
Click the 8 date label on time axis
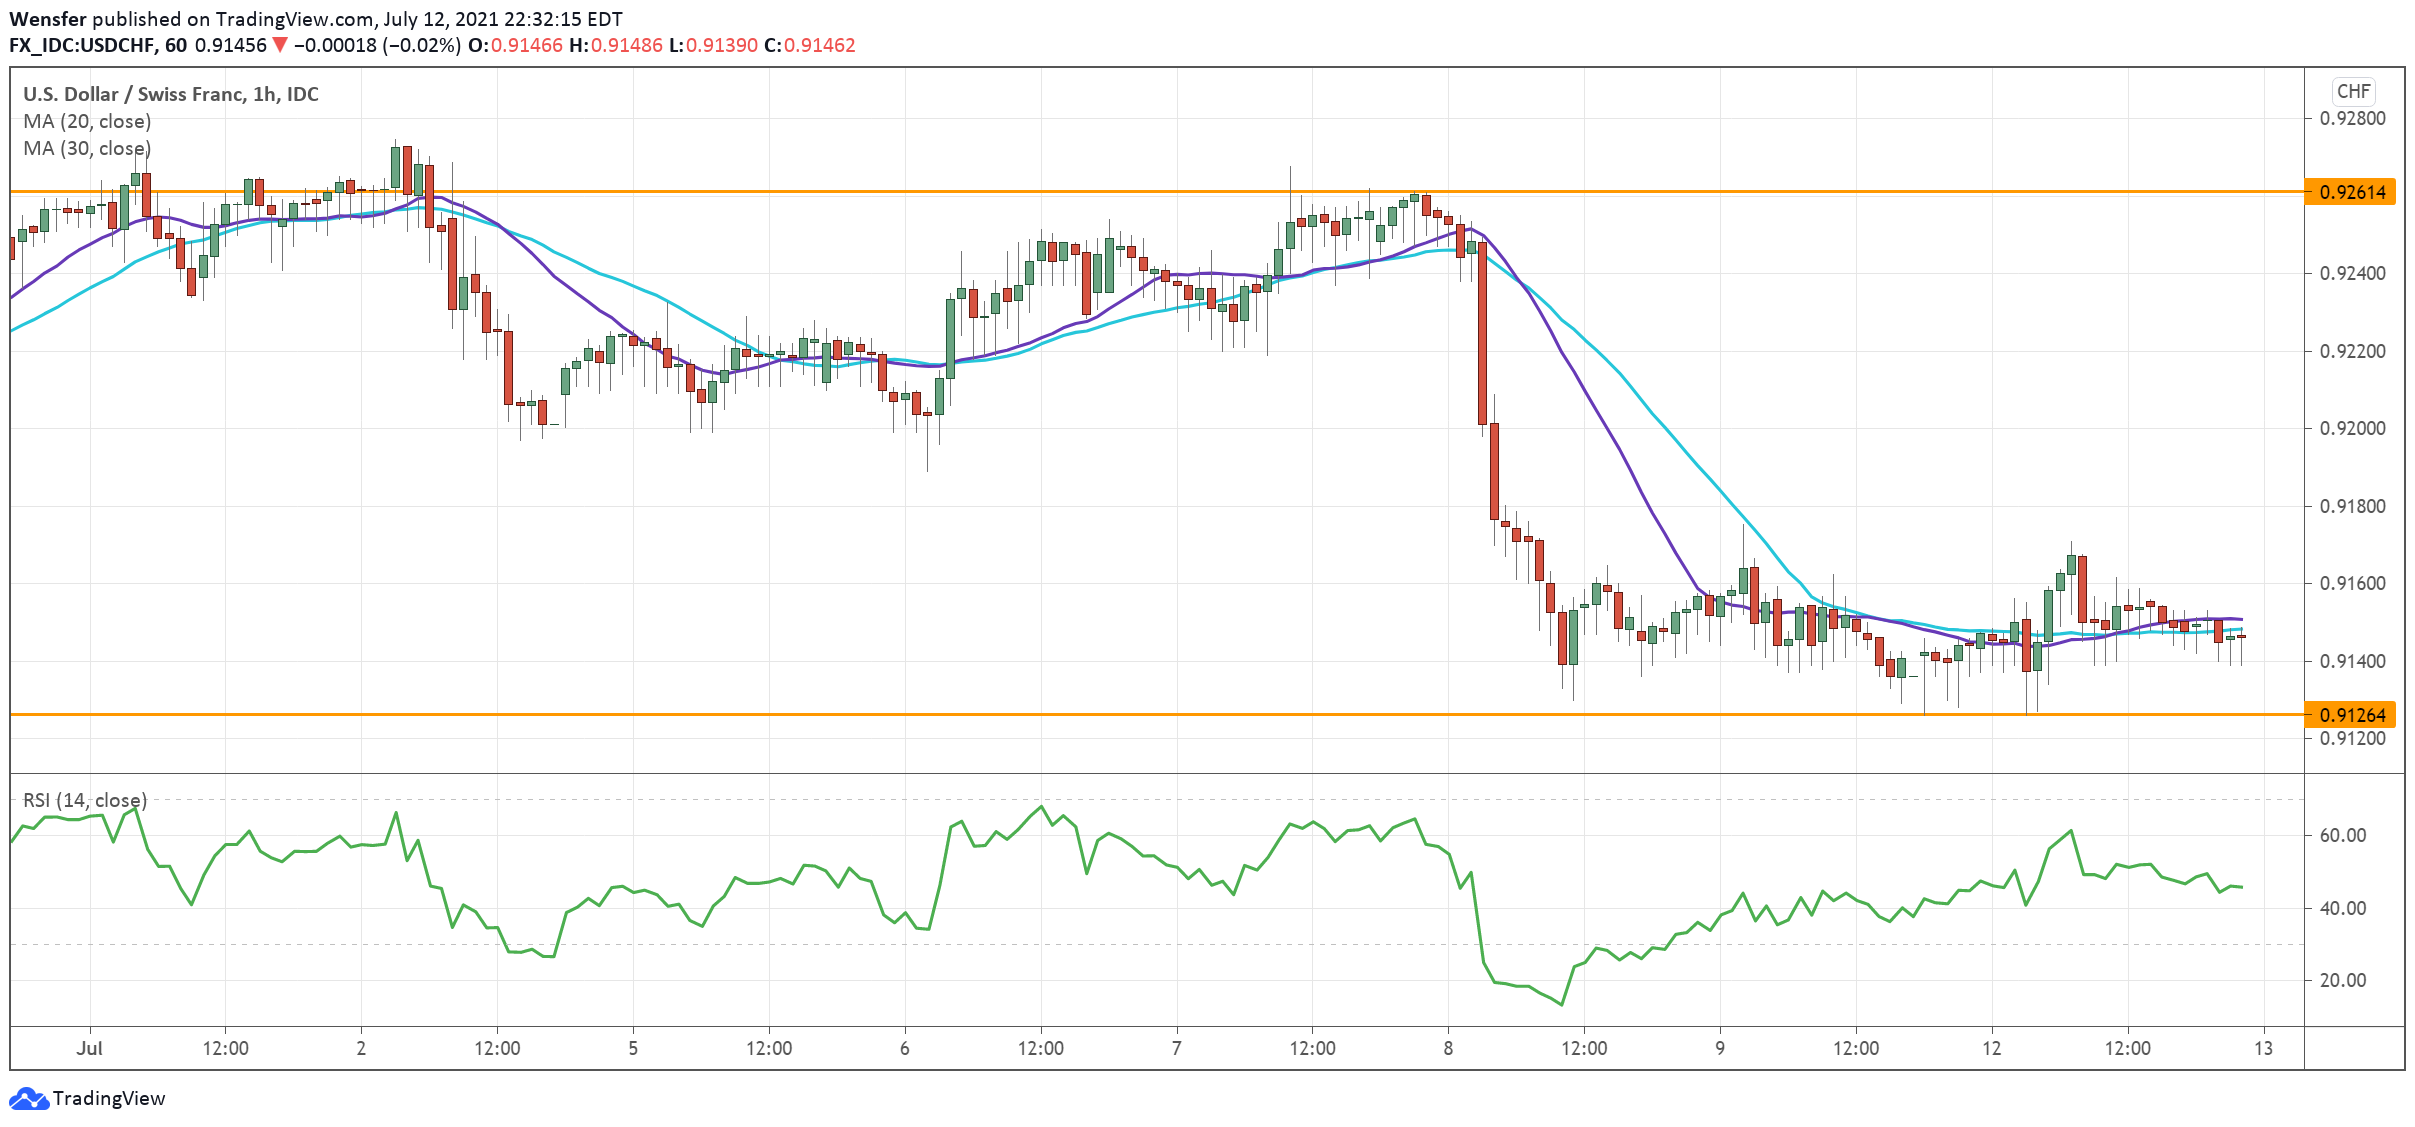click(1448, 1048)
